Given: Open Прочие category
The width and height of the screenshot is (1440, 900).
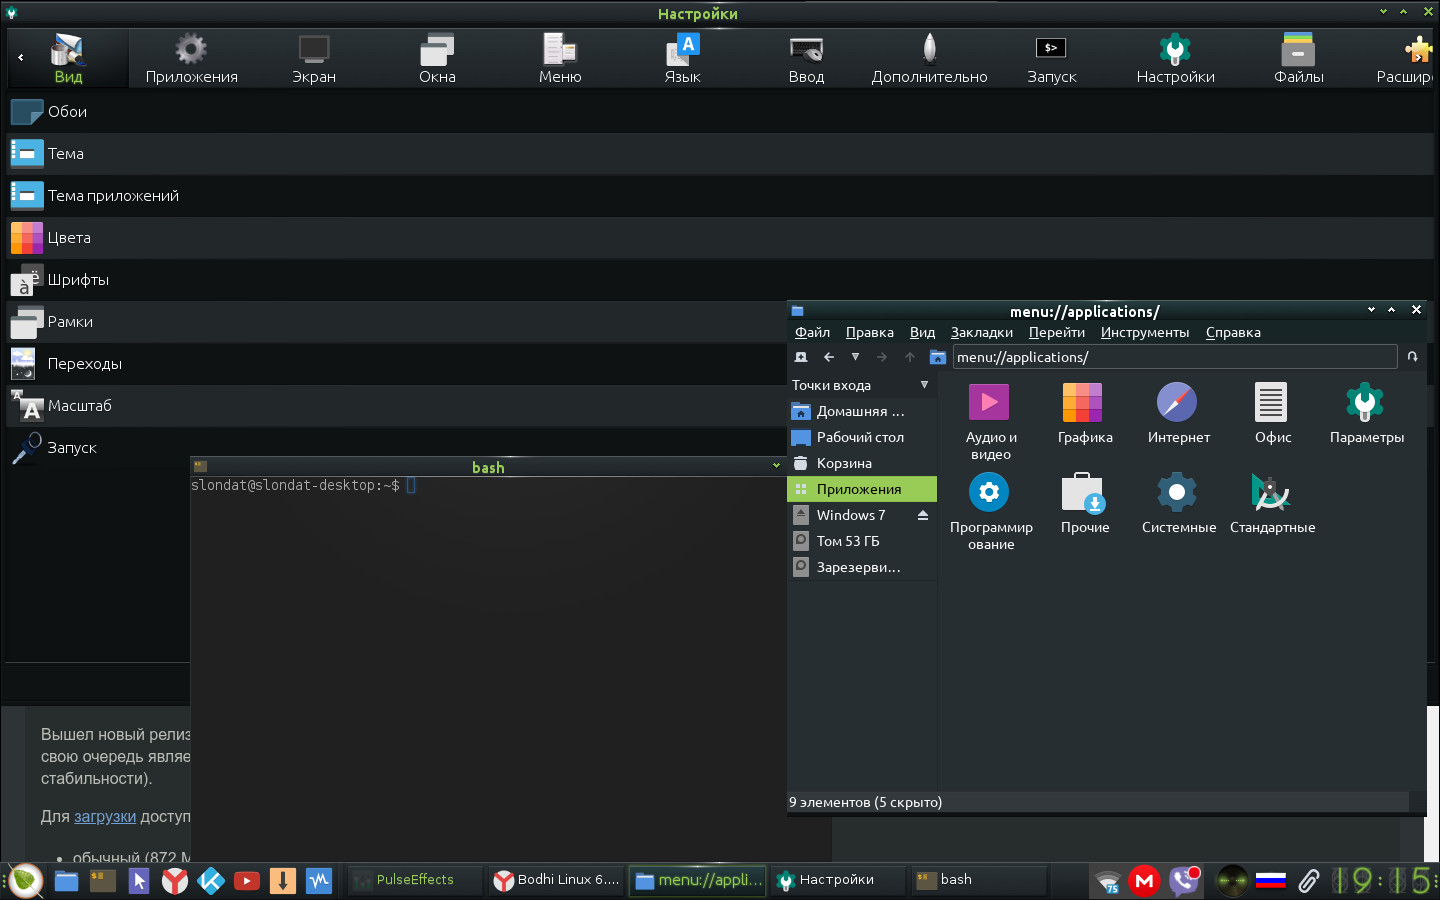Looking at the screenshot, I should click(x=1084, y=504).
